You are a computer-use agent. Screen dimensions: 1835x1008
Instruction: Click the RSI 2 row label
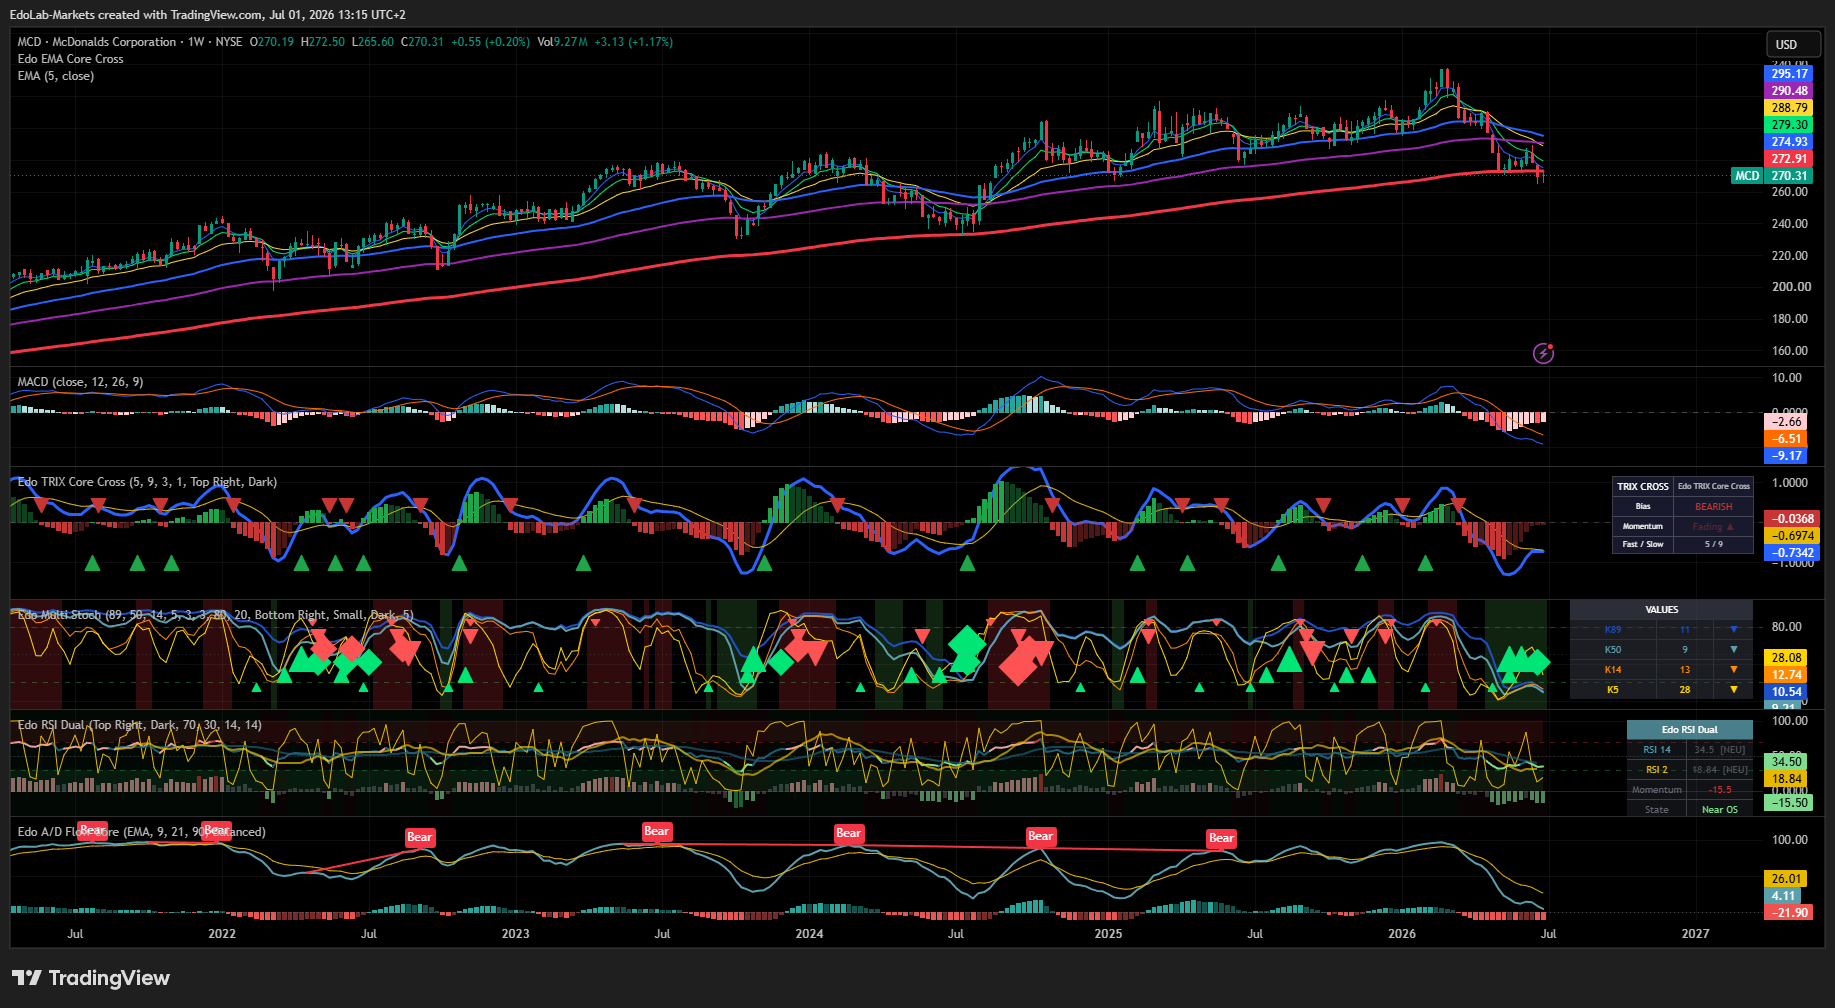tap(1657, 770)
